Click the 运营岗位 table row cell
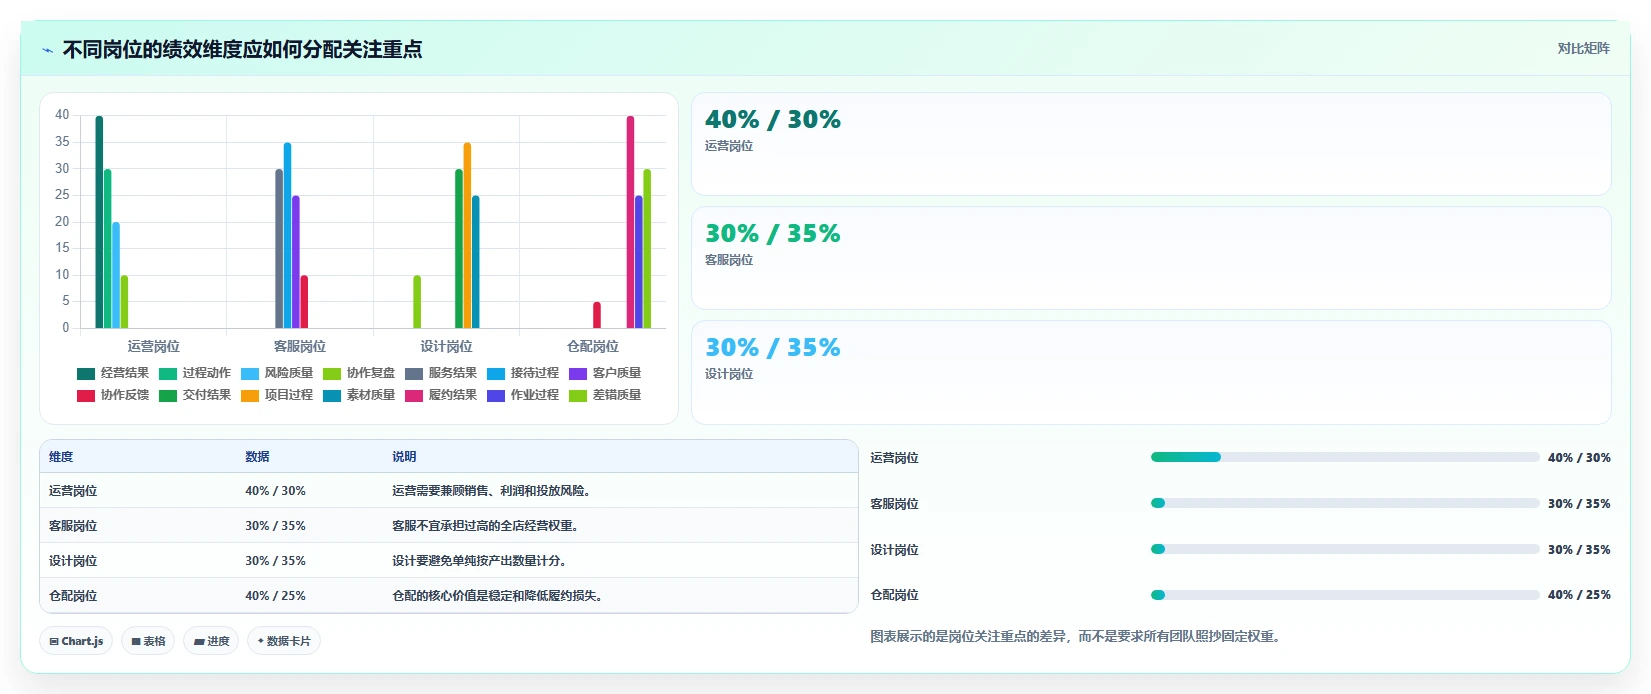The height and width of the screenshot is (694, 1651). click(x=73, y=491)
